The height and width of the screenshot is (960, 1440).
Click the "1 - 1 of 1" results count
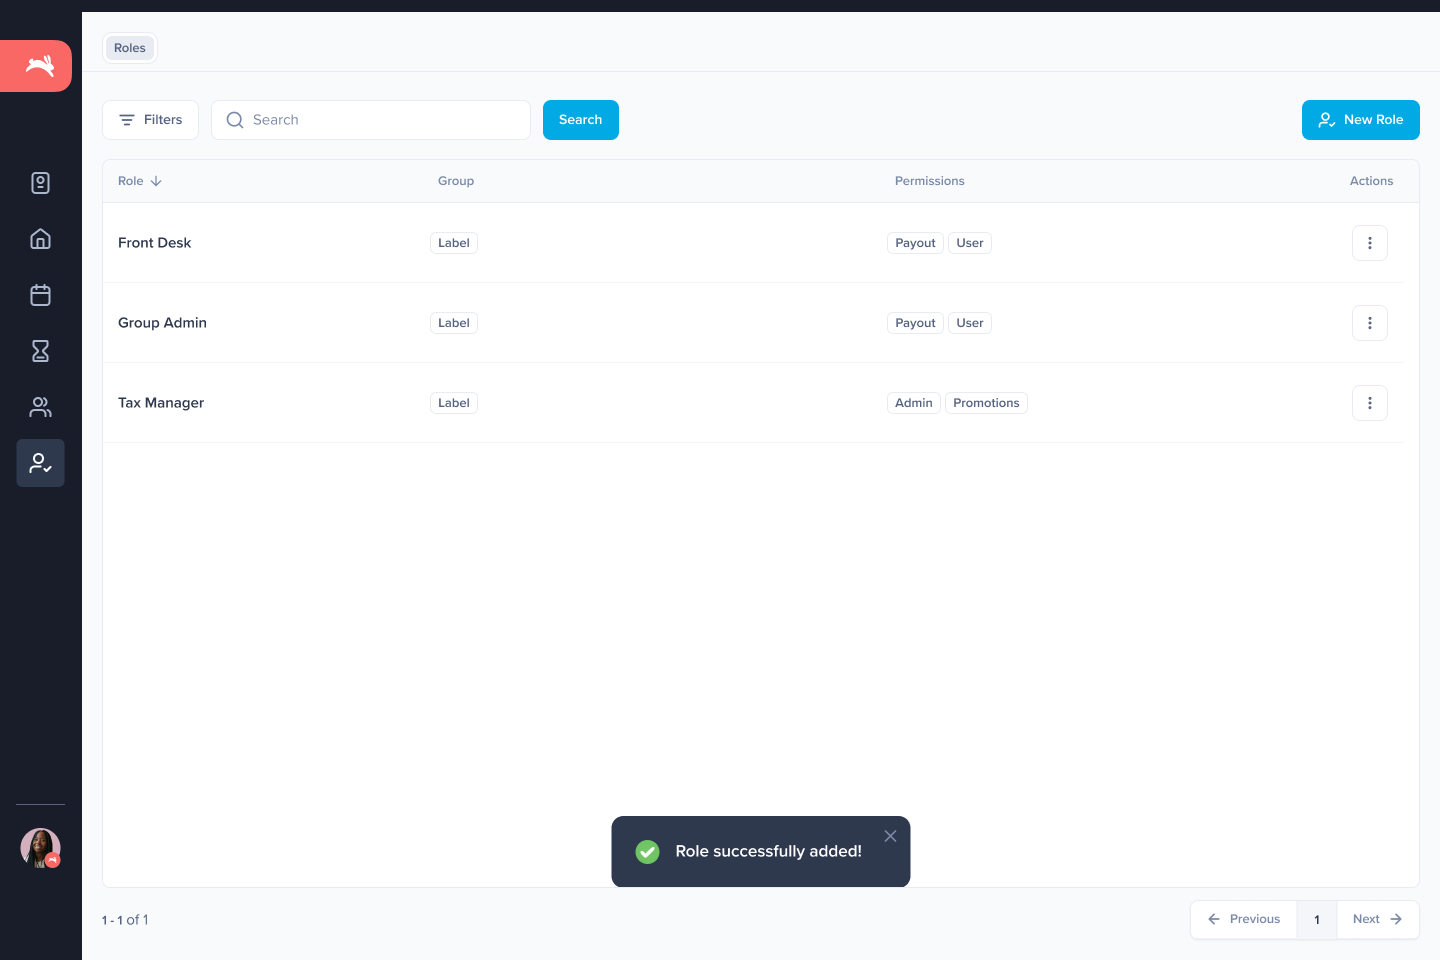pos(125,920)
